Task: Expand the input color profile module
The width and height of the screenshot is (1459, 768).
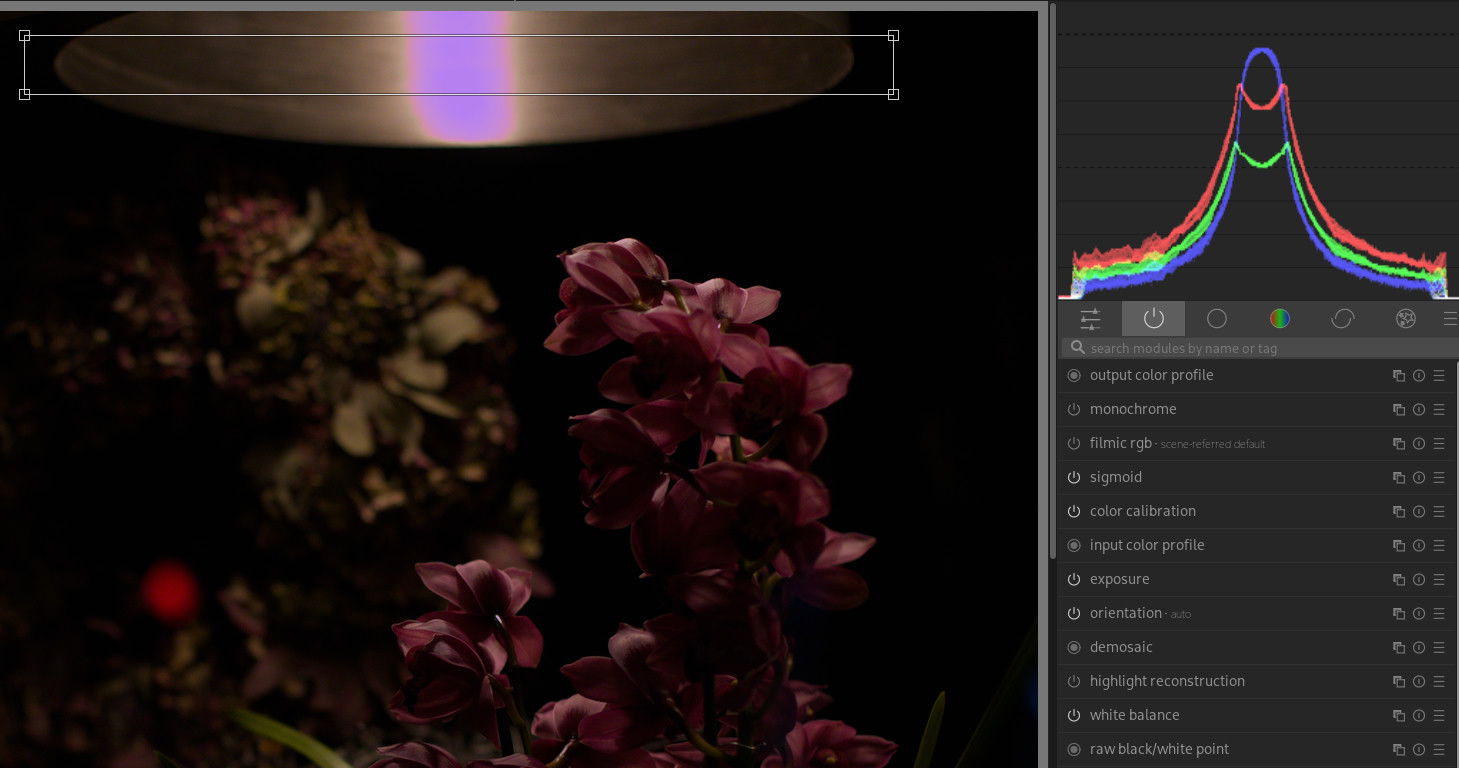Action: (1146, 546)
